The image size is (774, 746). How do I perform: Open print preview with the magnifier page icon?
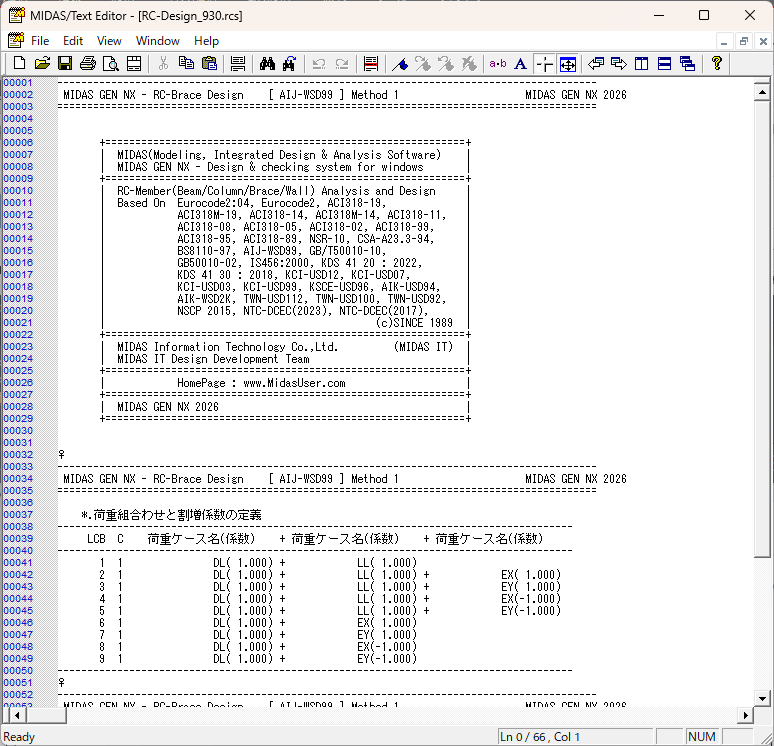[x=111, y=64]
